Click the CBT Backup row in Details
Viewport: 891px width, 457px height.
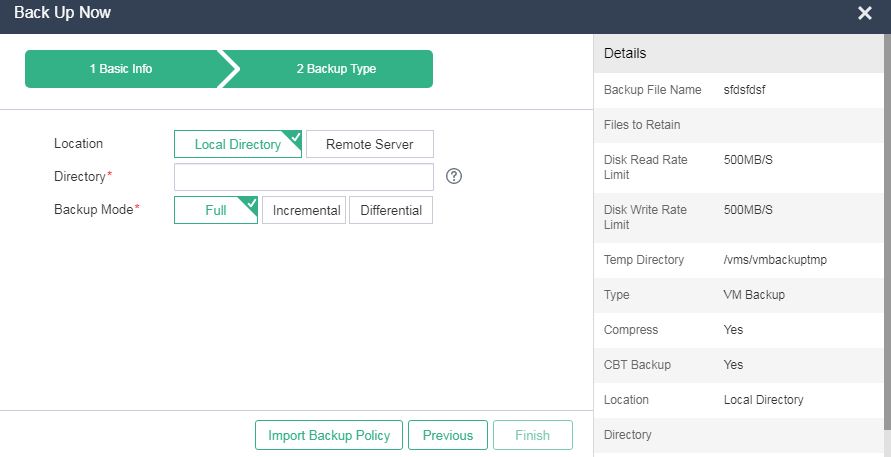[739, 365]
